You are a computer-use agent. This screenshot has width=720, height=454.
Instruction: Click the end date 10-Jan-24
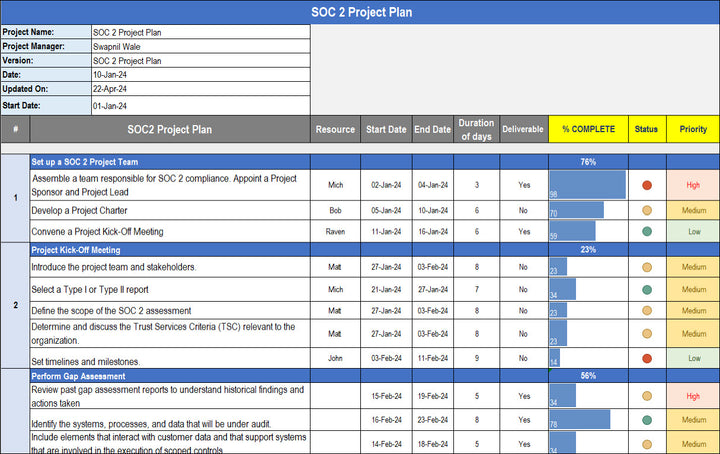pyautogui.click(x=433, y=210)
